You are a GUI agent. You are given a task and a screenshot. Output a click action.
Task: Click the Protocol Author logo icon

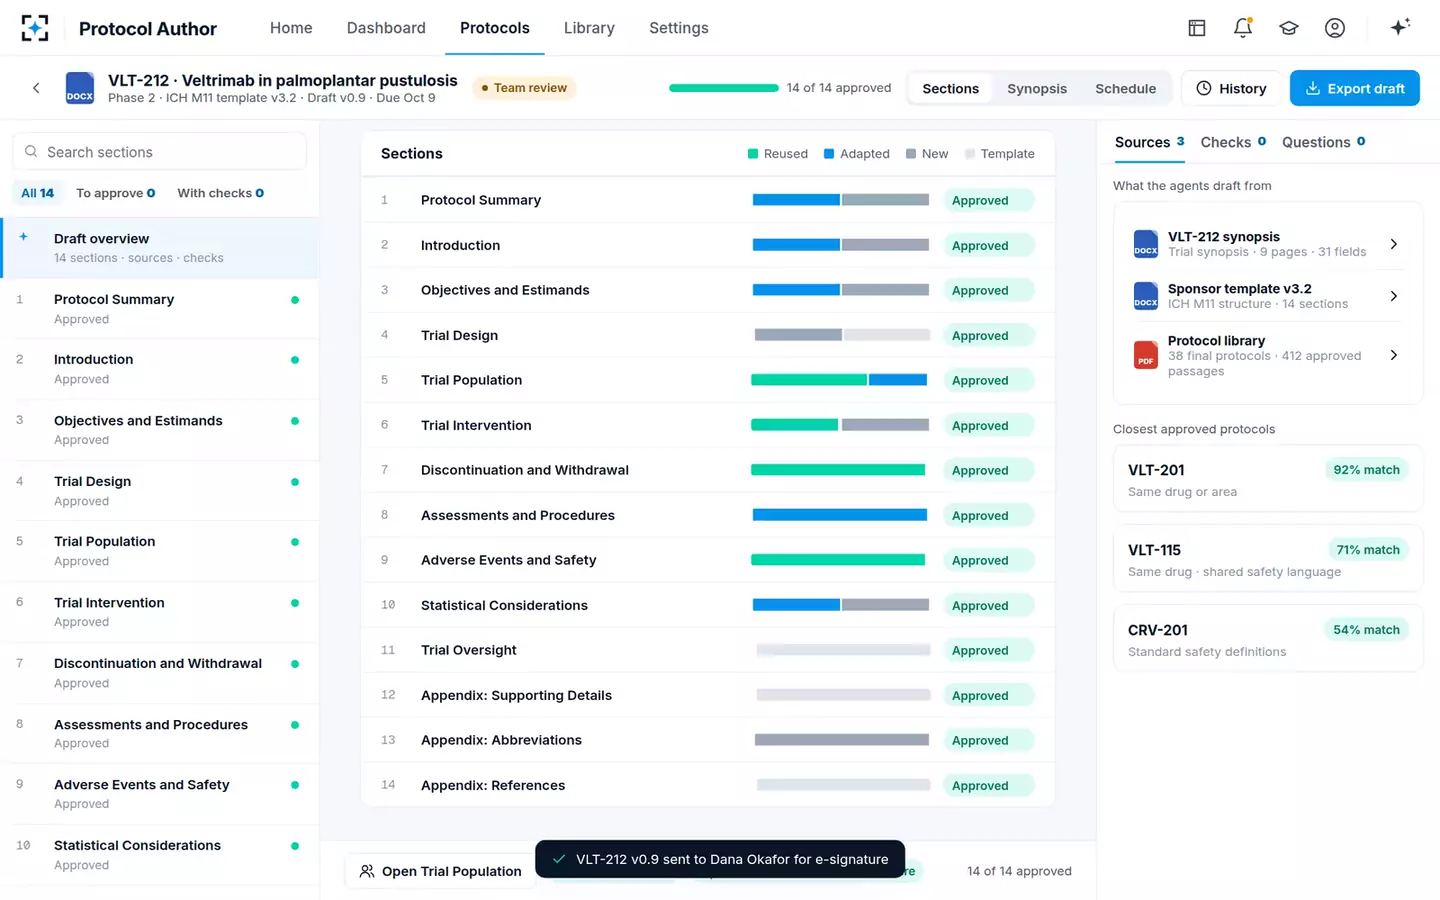point(35,28)
